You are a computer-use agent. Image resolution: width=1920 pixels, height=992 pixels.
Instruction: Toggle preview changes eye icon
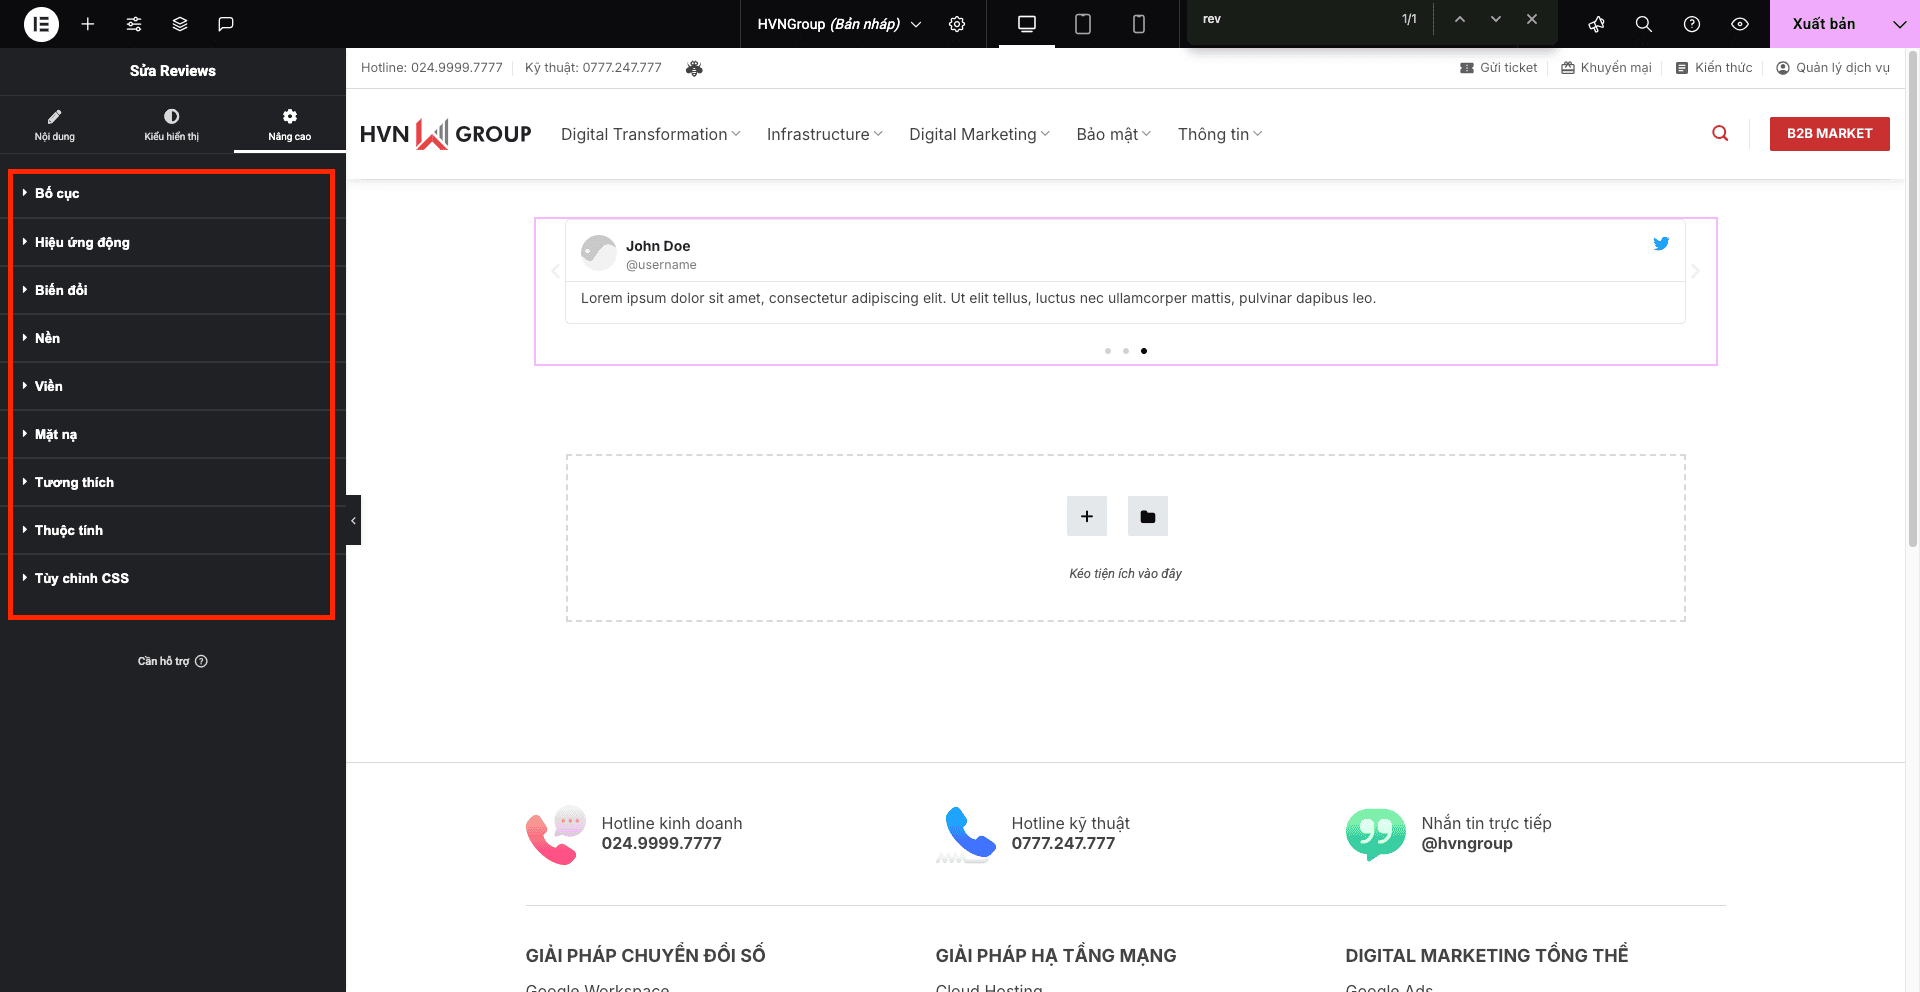tap(1740, 24)
